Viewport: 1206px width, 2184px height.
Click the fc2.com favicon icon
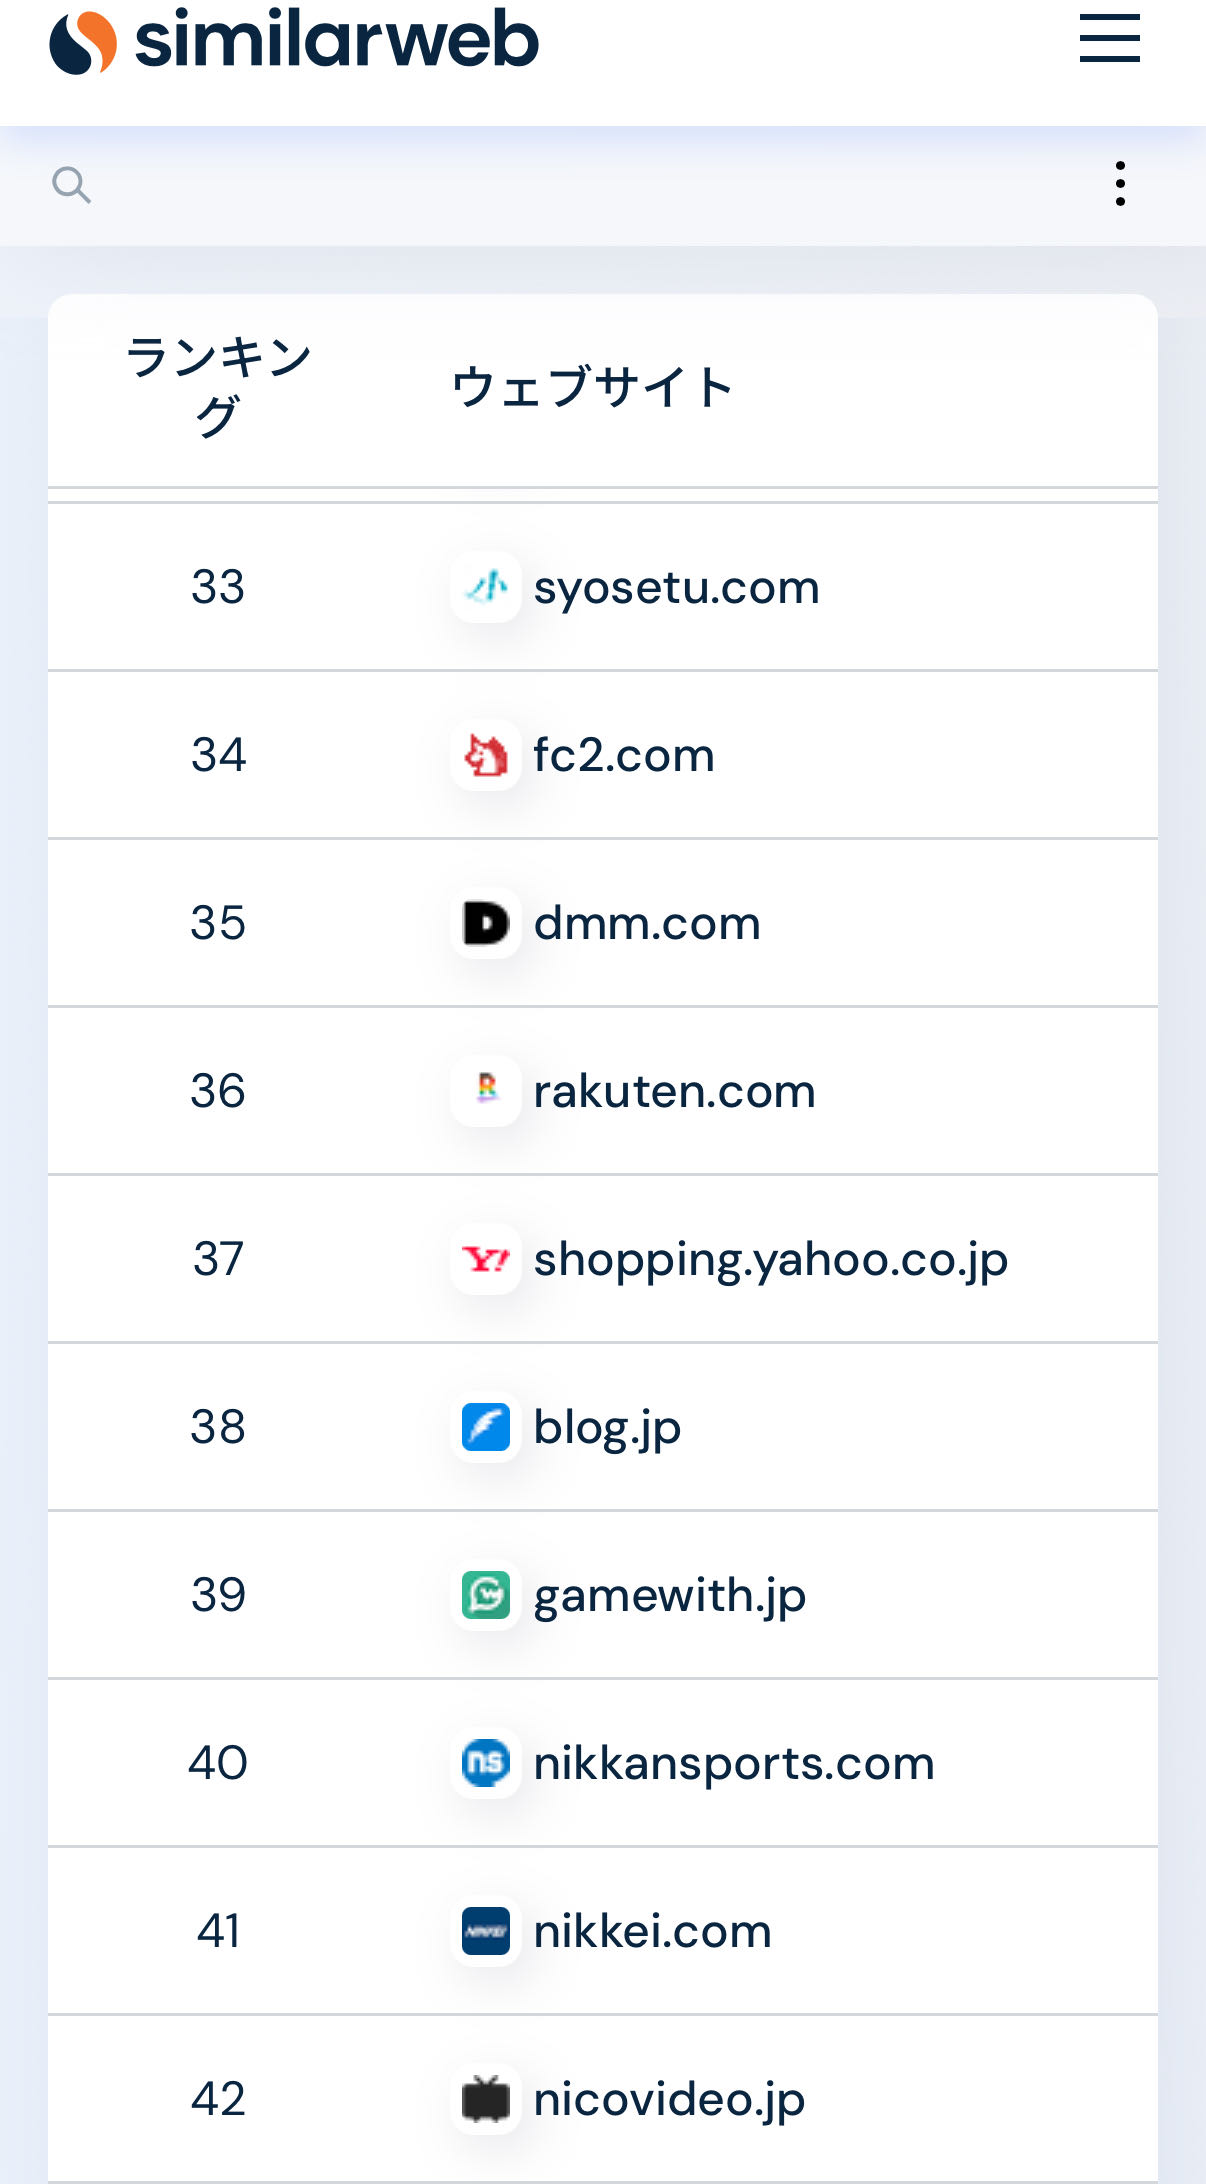click(x=486, y=755)
